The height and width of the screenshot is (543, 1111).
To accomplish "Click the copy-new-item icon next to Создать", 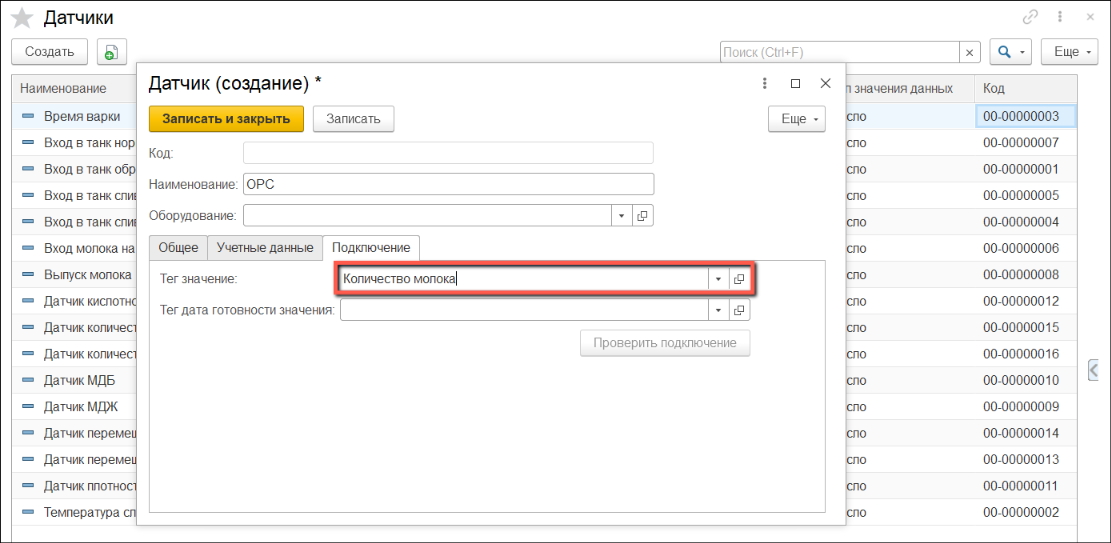I will pyautogui.click(x=110, y=52).
